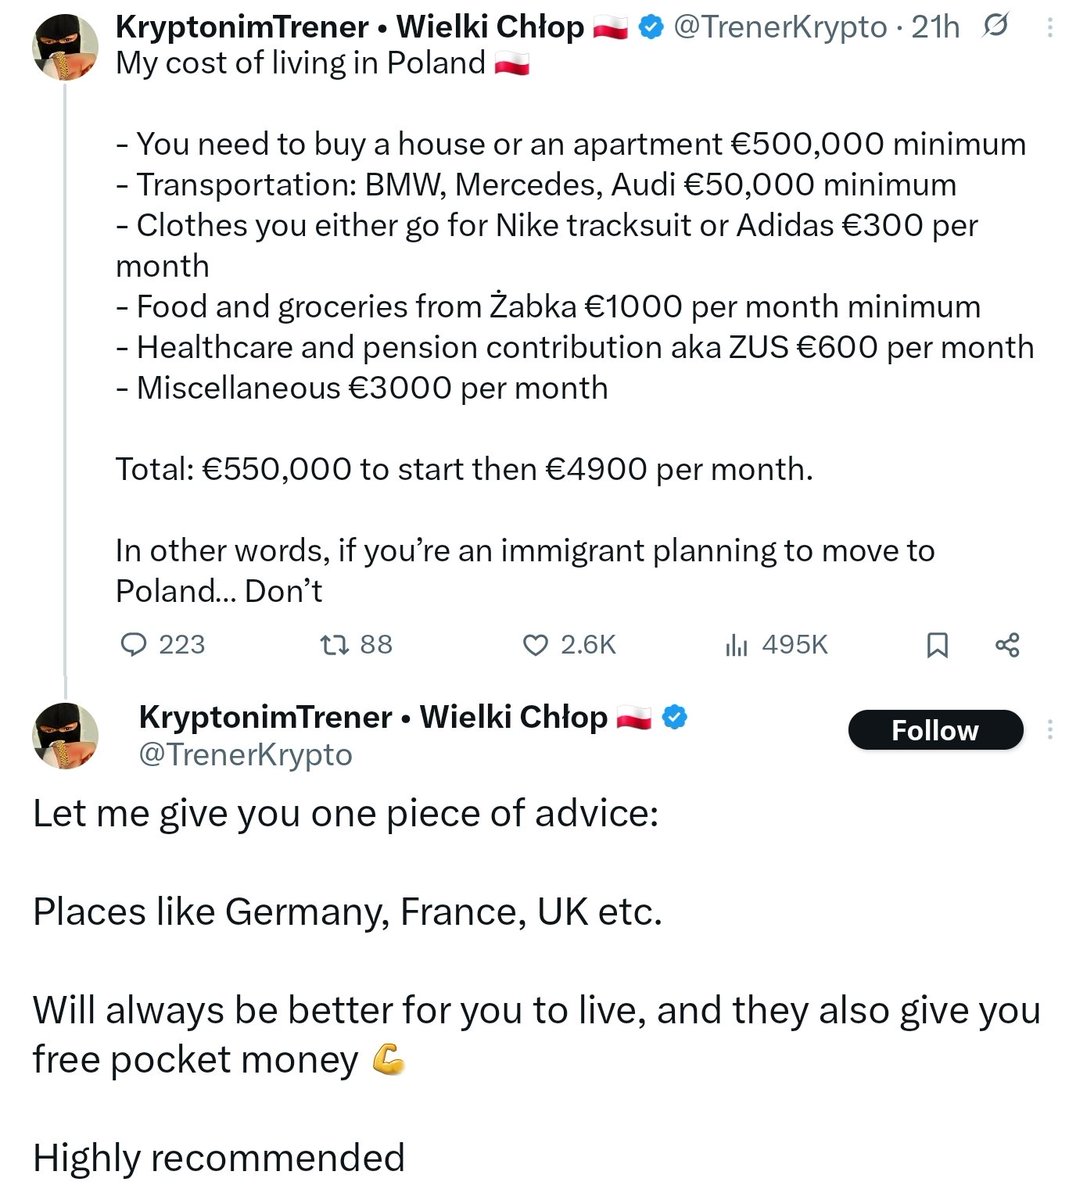Open the tweet text starting 'My cost of living'
The height and width of the screenshot is (1200, 1069).
[300, 63]
